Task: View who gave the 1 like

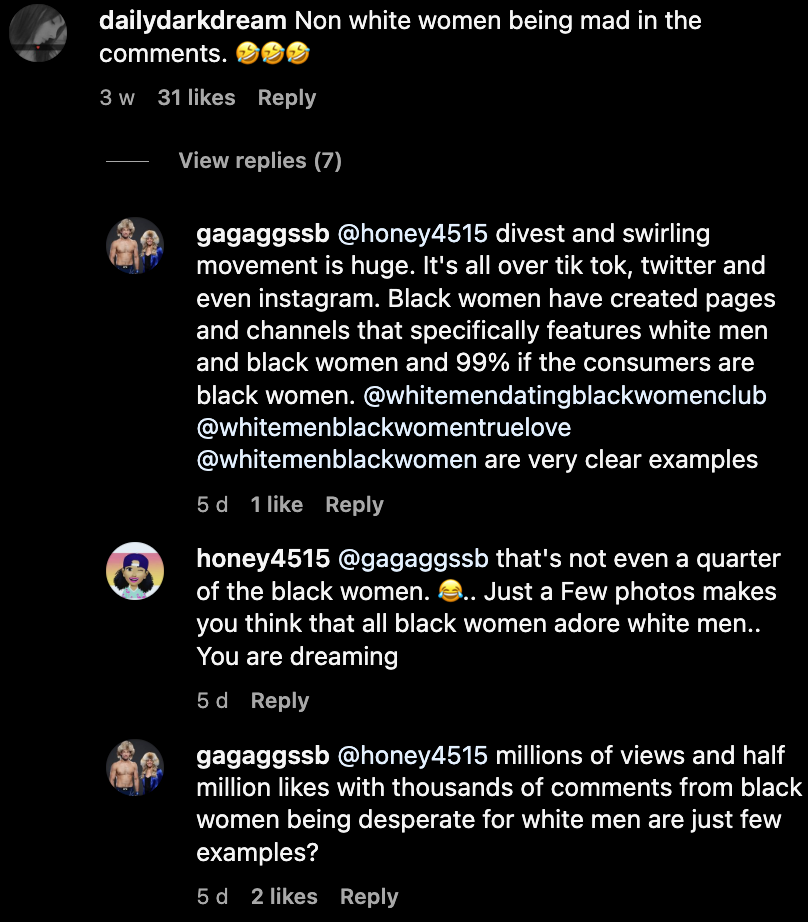Action: pyautogui.click(x=276, y=505)
